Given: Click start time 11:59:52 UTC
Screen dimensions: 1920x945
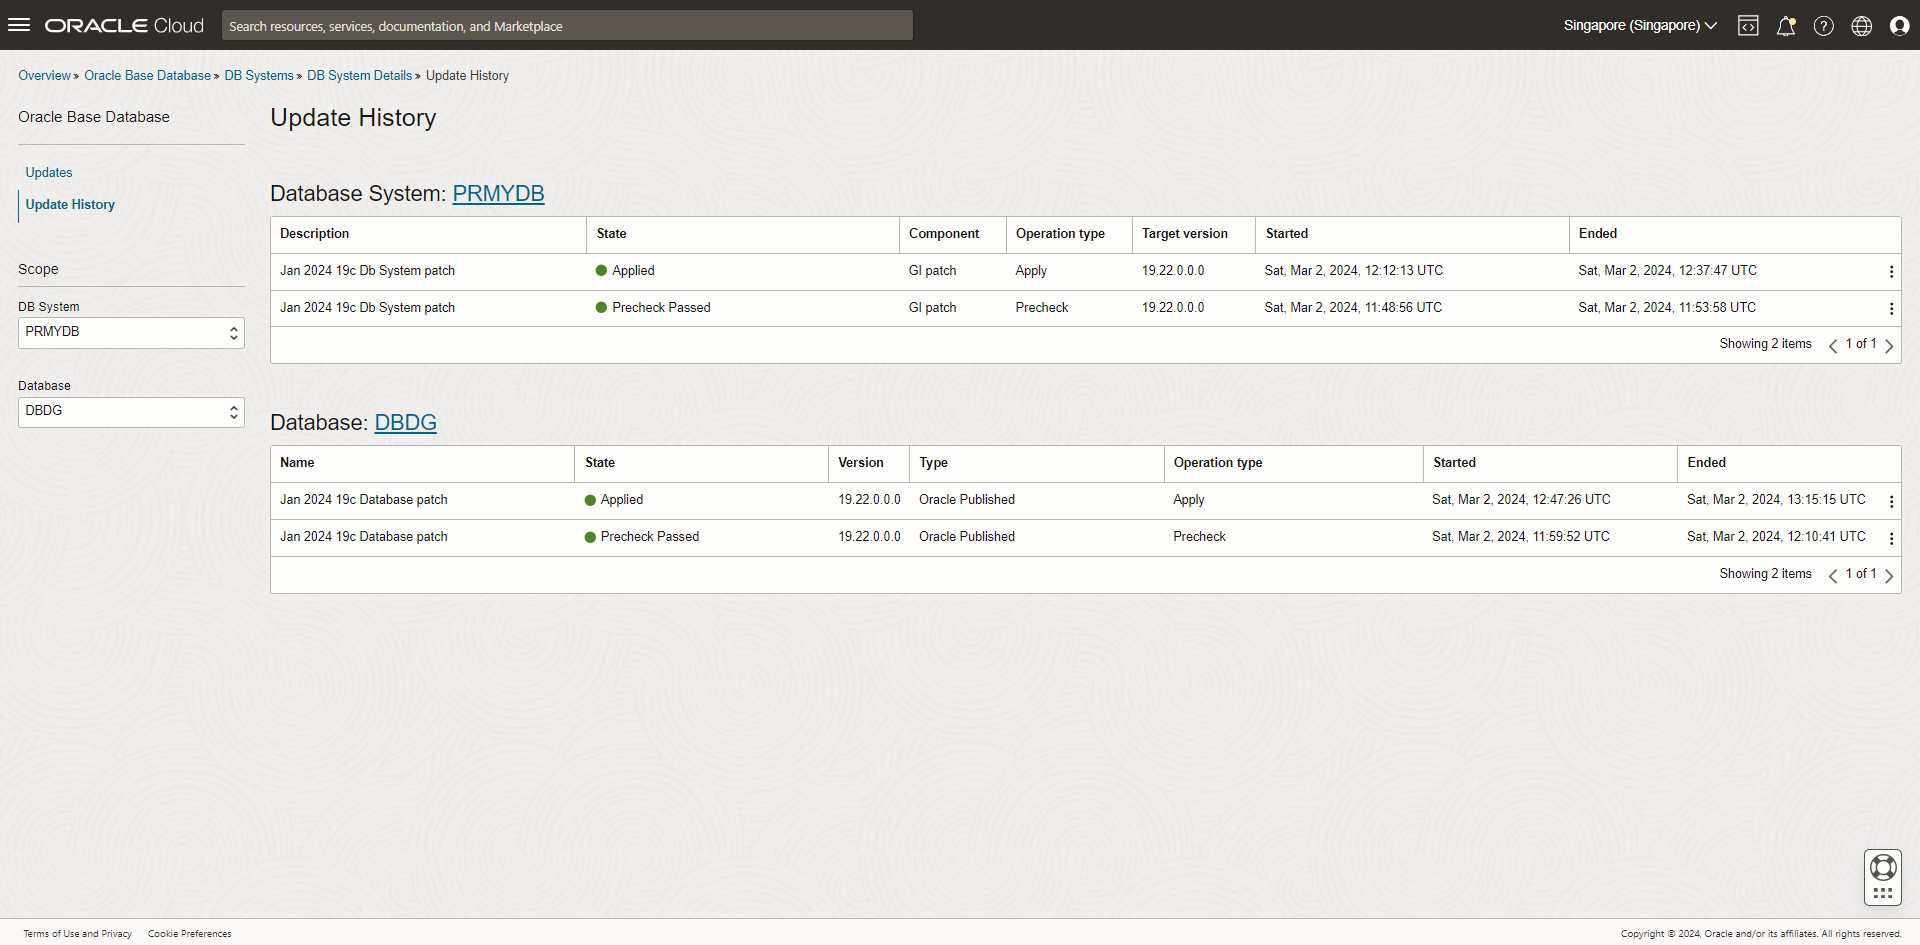Looking at the screenshot, I should click(1520, 536).
